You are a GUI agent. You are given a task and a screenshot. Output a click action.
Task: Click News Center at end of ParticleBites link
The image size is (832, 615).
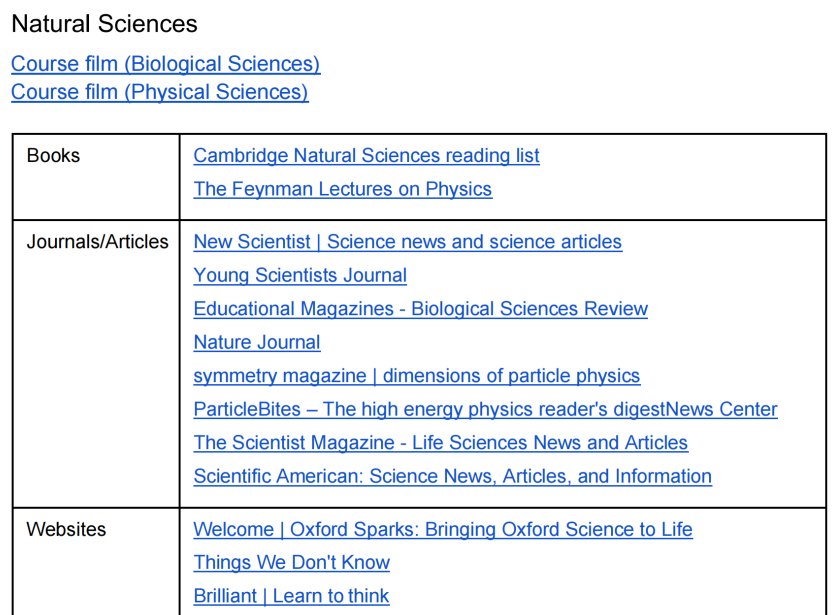[x=722, y=409]
